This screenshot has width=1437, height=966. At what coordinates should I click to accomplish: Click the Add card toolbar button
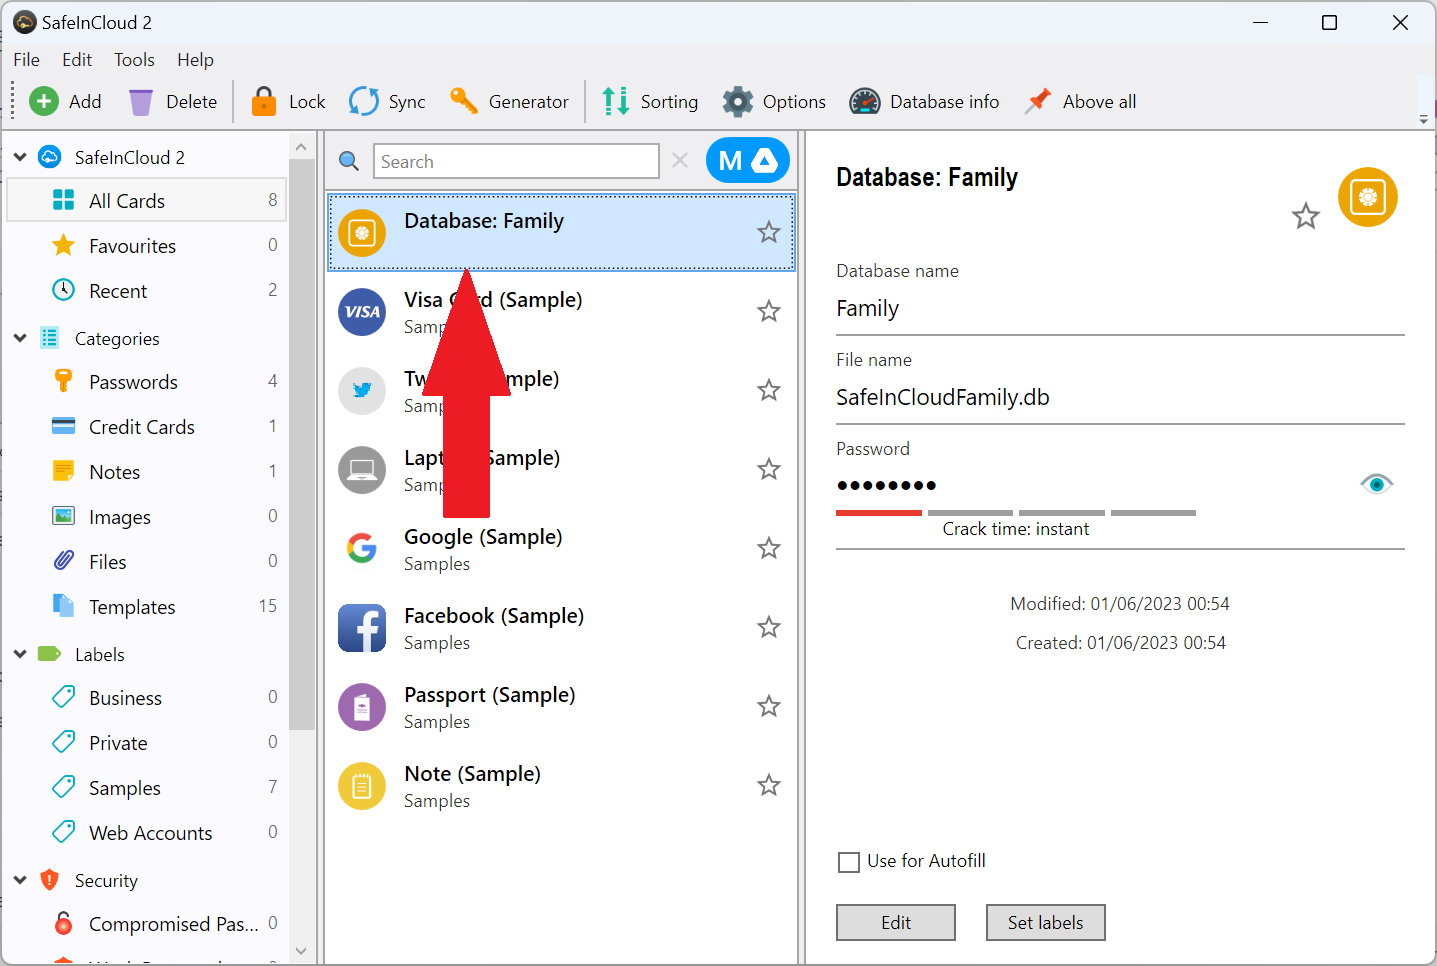point(65,101)
